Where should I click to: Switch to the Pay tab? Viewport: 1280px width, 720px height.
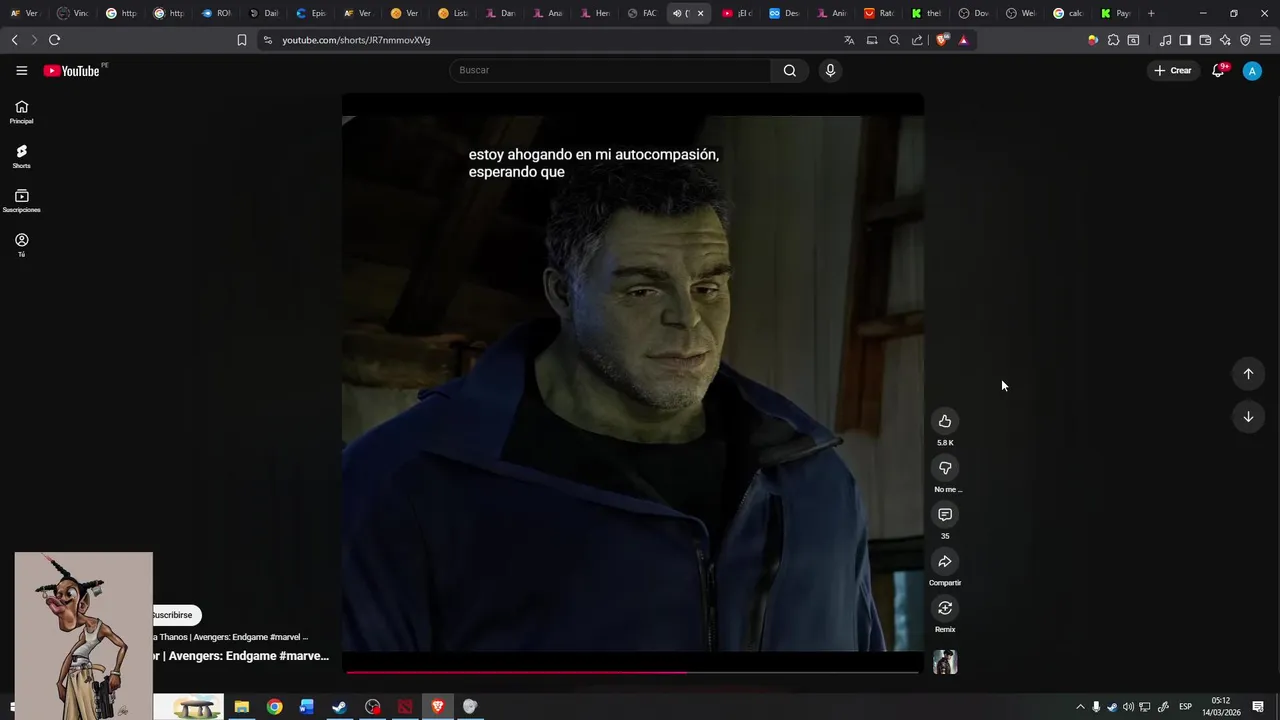point(1115,13)
